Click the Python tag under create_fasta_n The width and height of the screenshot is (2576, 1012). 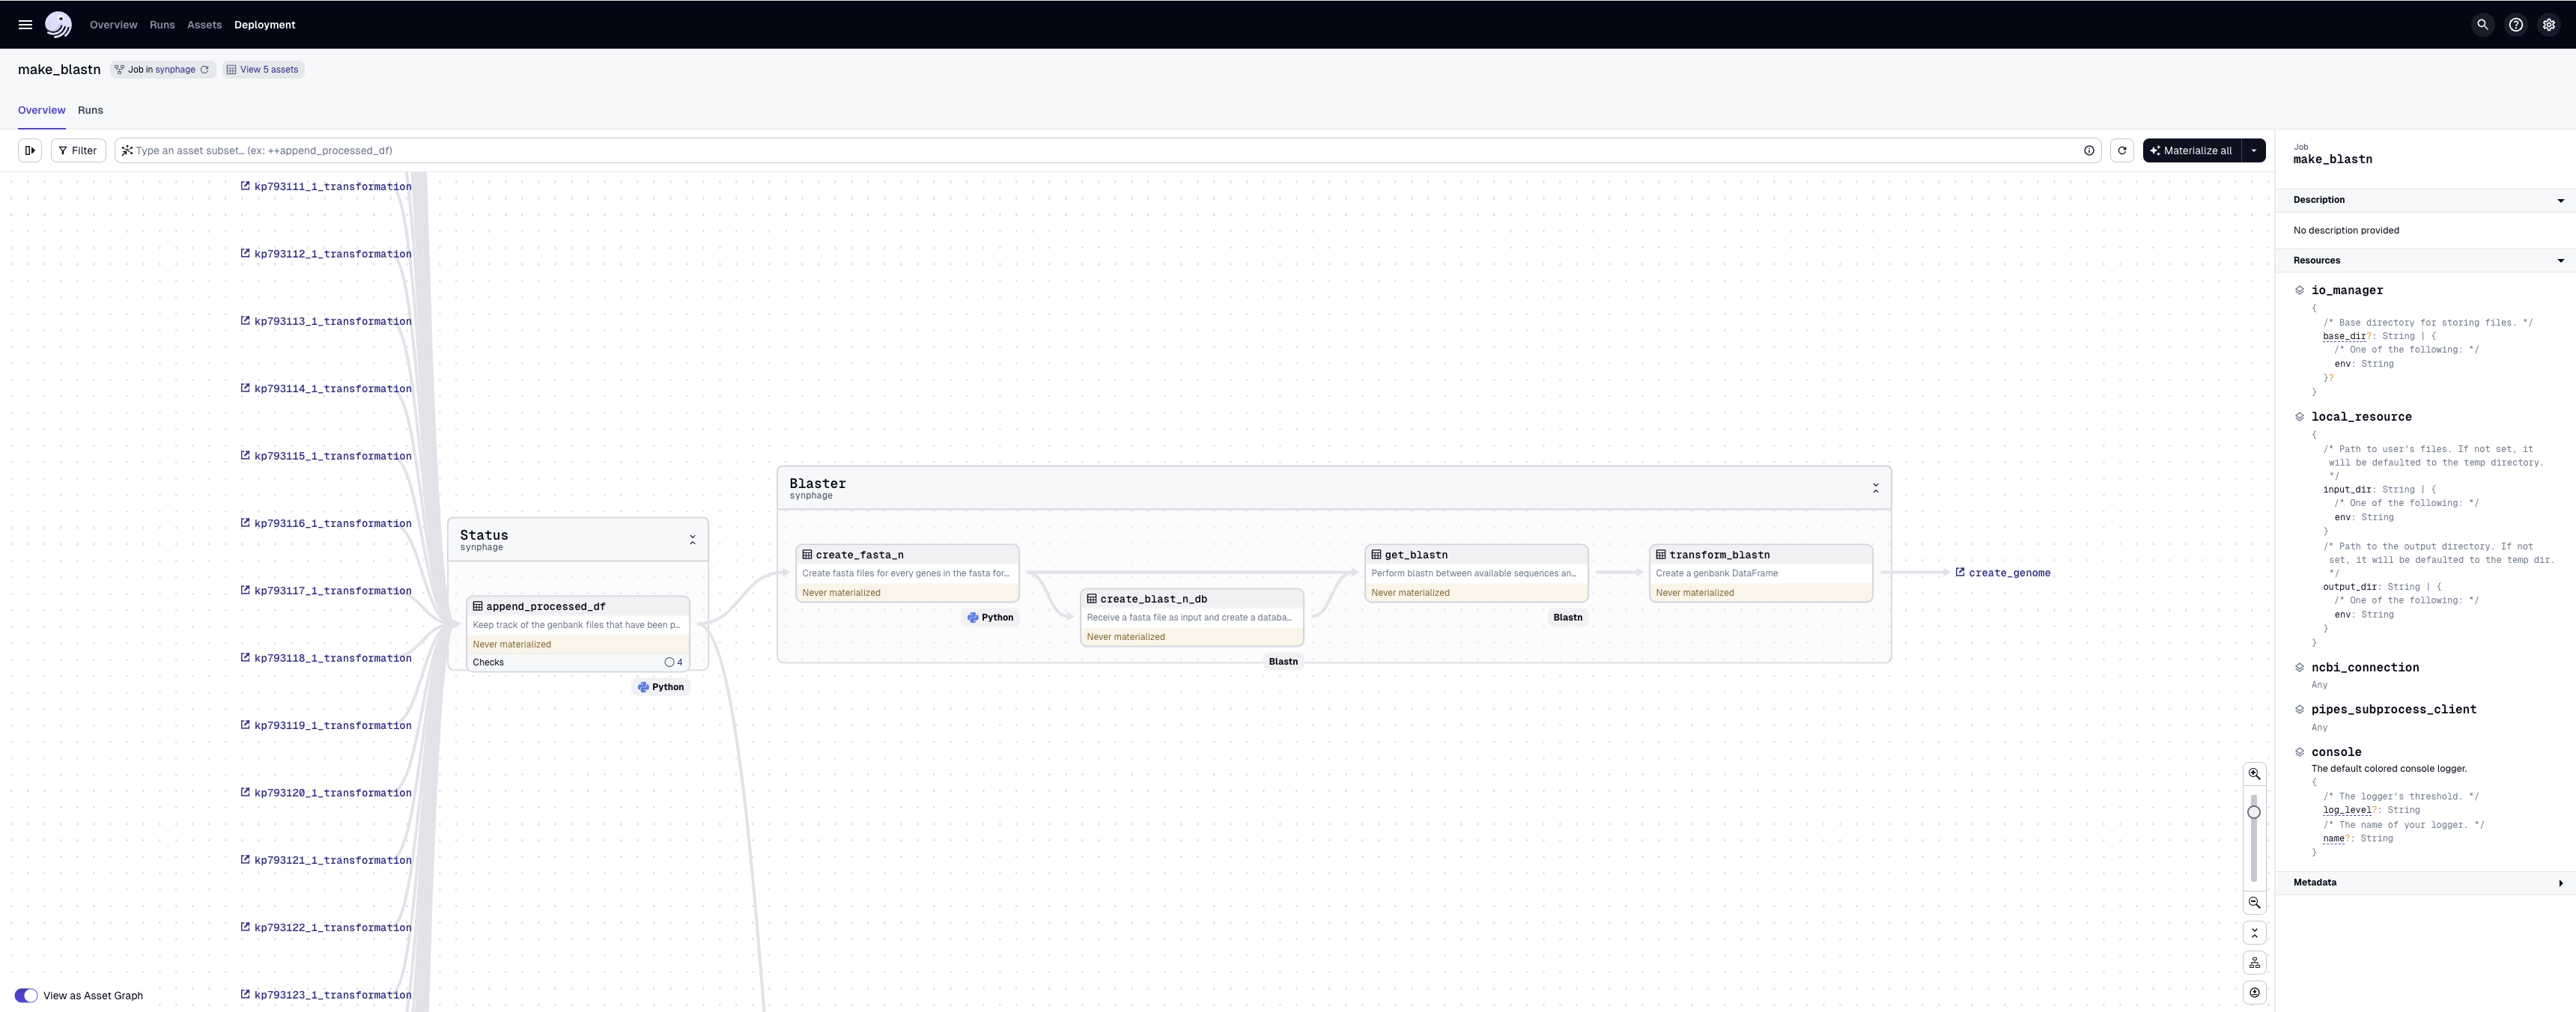pos(990,618)
